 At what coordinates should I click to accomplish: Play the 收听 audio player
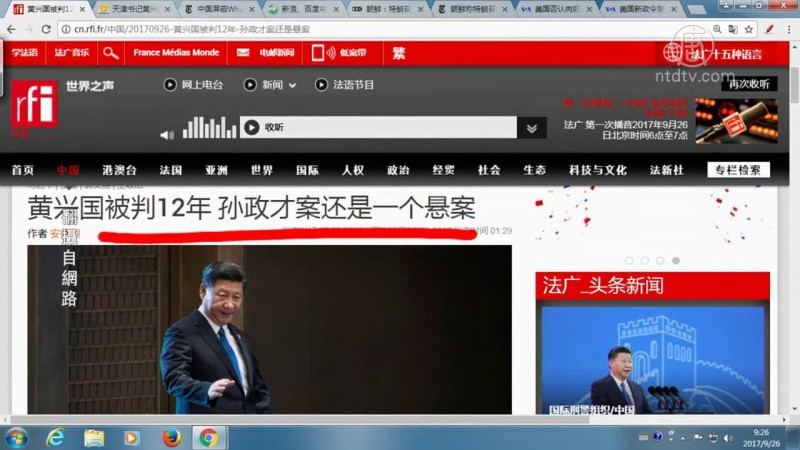[x=251, y=127]
